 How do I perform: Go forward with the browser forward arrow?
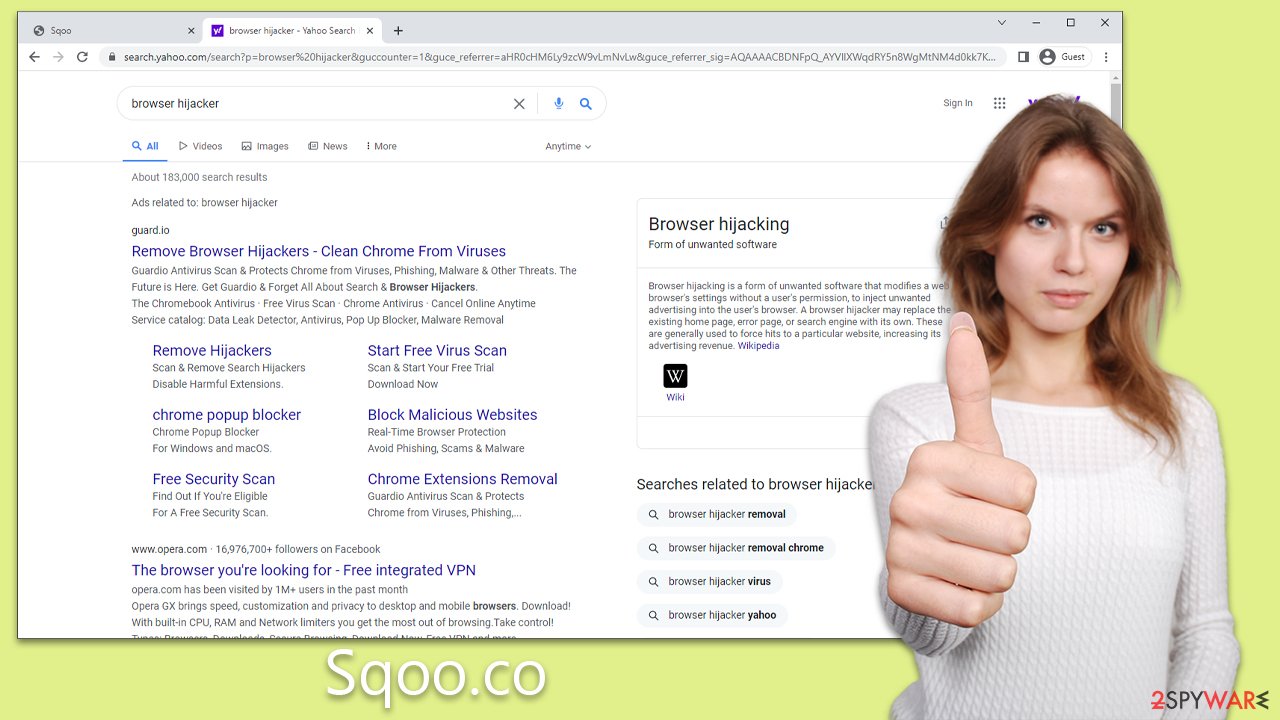coord(58,57)
